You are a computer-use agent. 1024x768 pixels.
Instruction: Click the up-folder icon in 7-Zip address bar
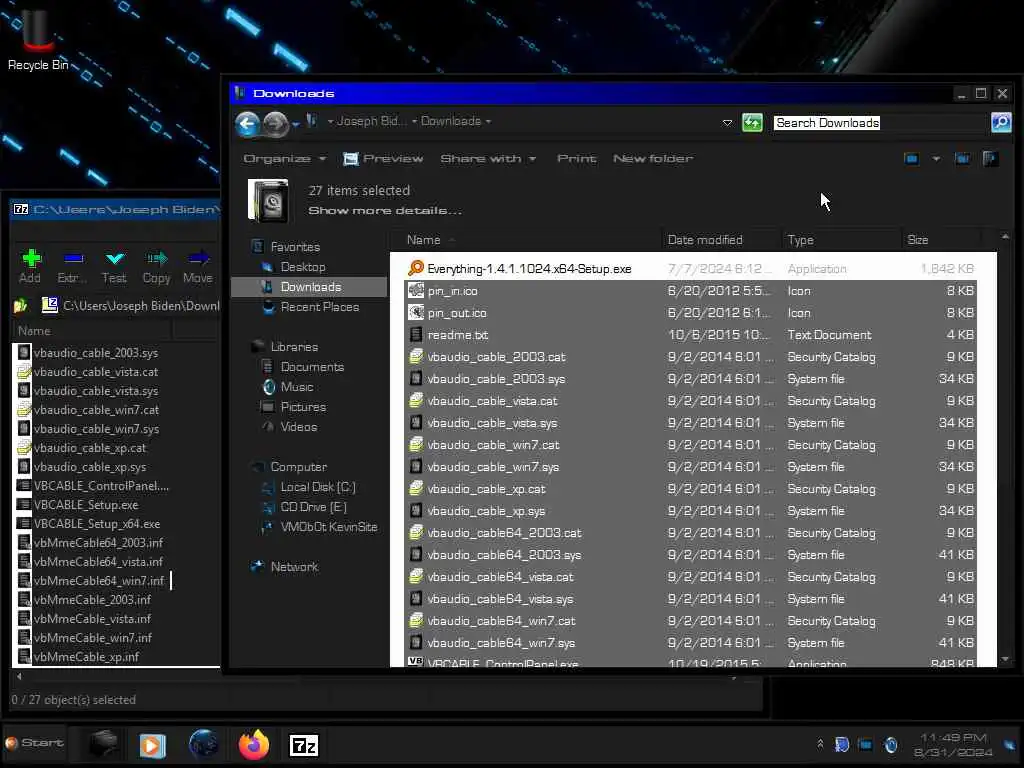click(x=20, y=306)
